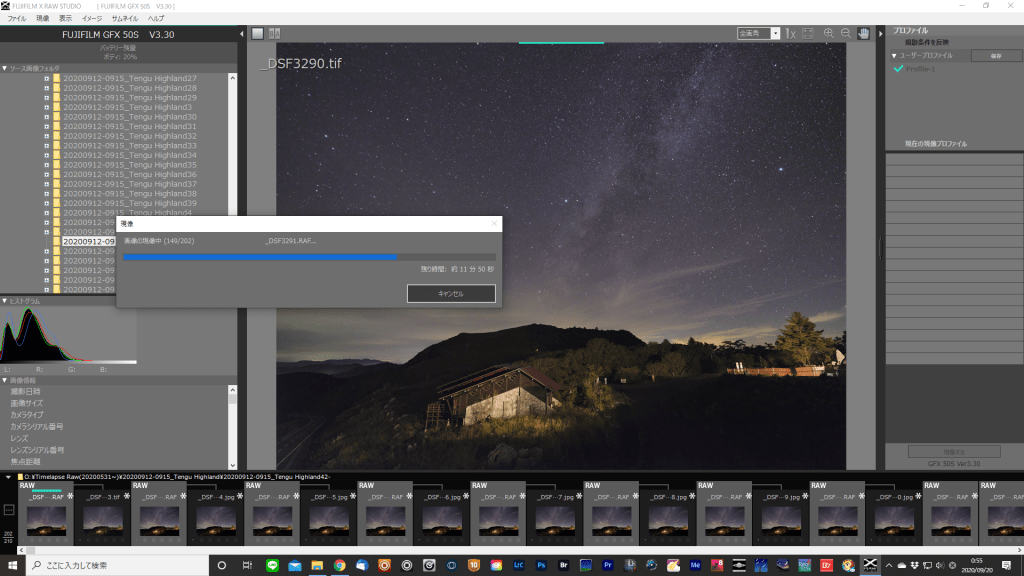Collapse the left panel with arrow

242,34
